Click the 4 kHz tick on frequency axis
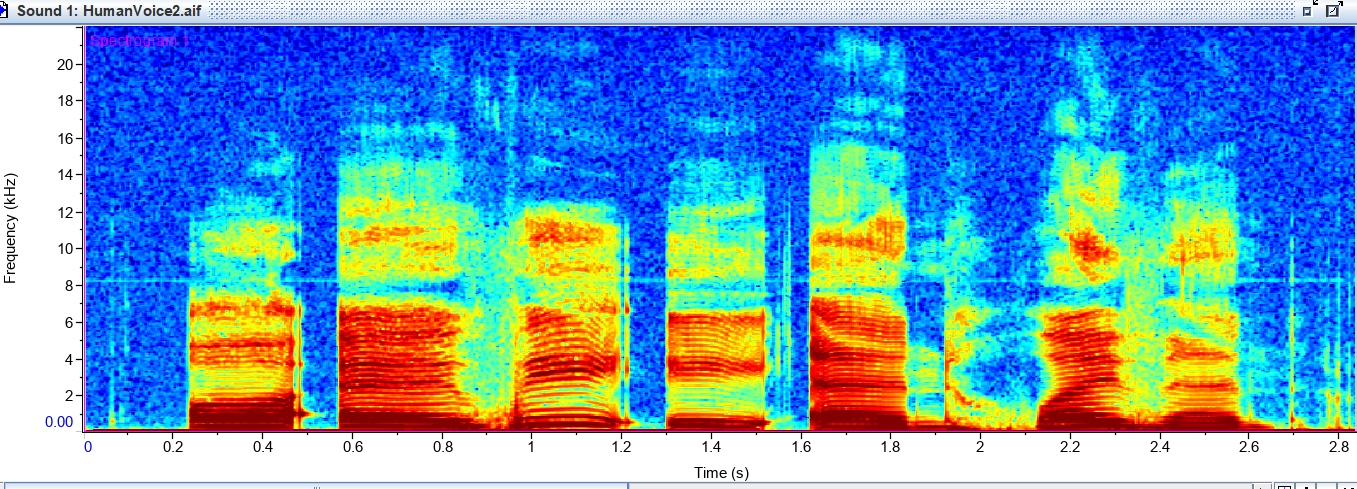Viewport: 1357px width, 489px height. (67, 359)
